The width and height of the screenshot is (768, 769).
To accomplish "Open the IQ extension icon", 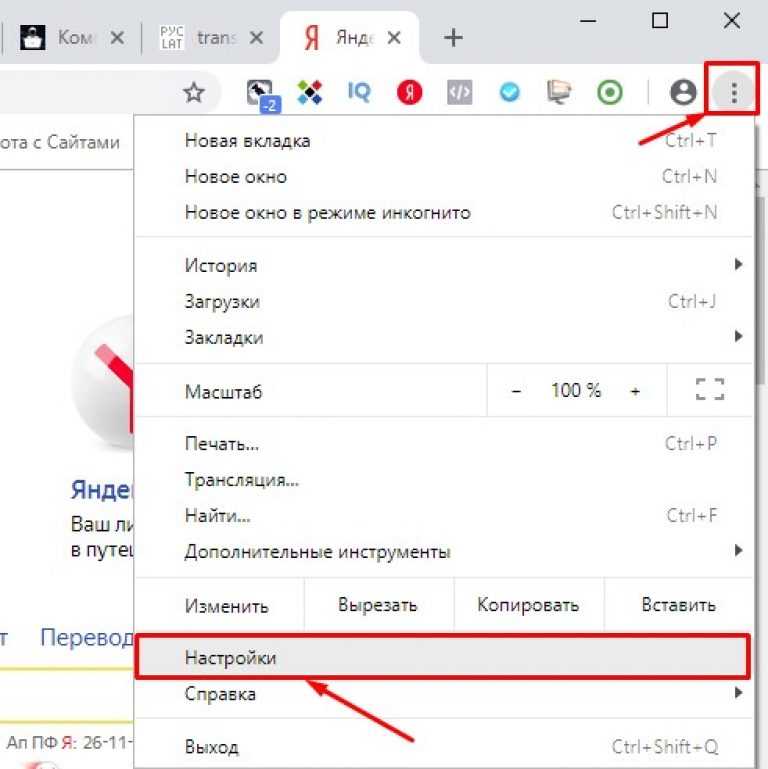I will click(359, 92).
